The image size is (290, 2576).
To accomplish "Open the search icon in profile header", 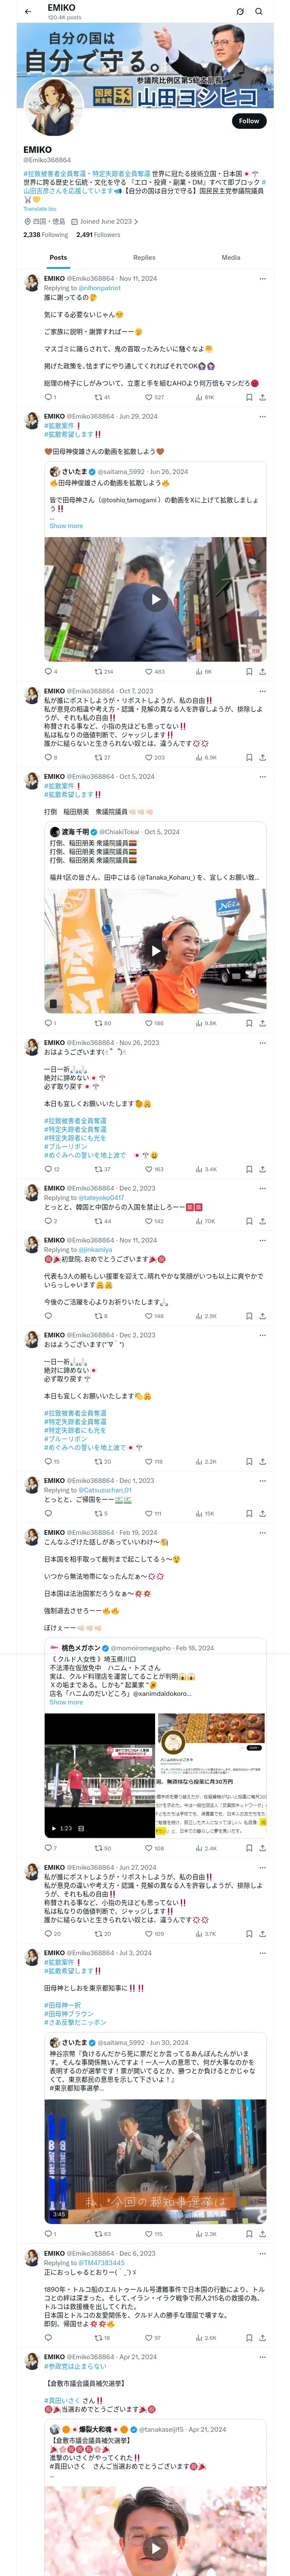I will pos(259,12).
